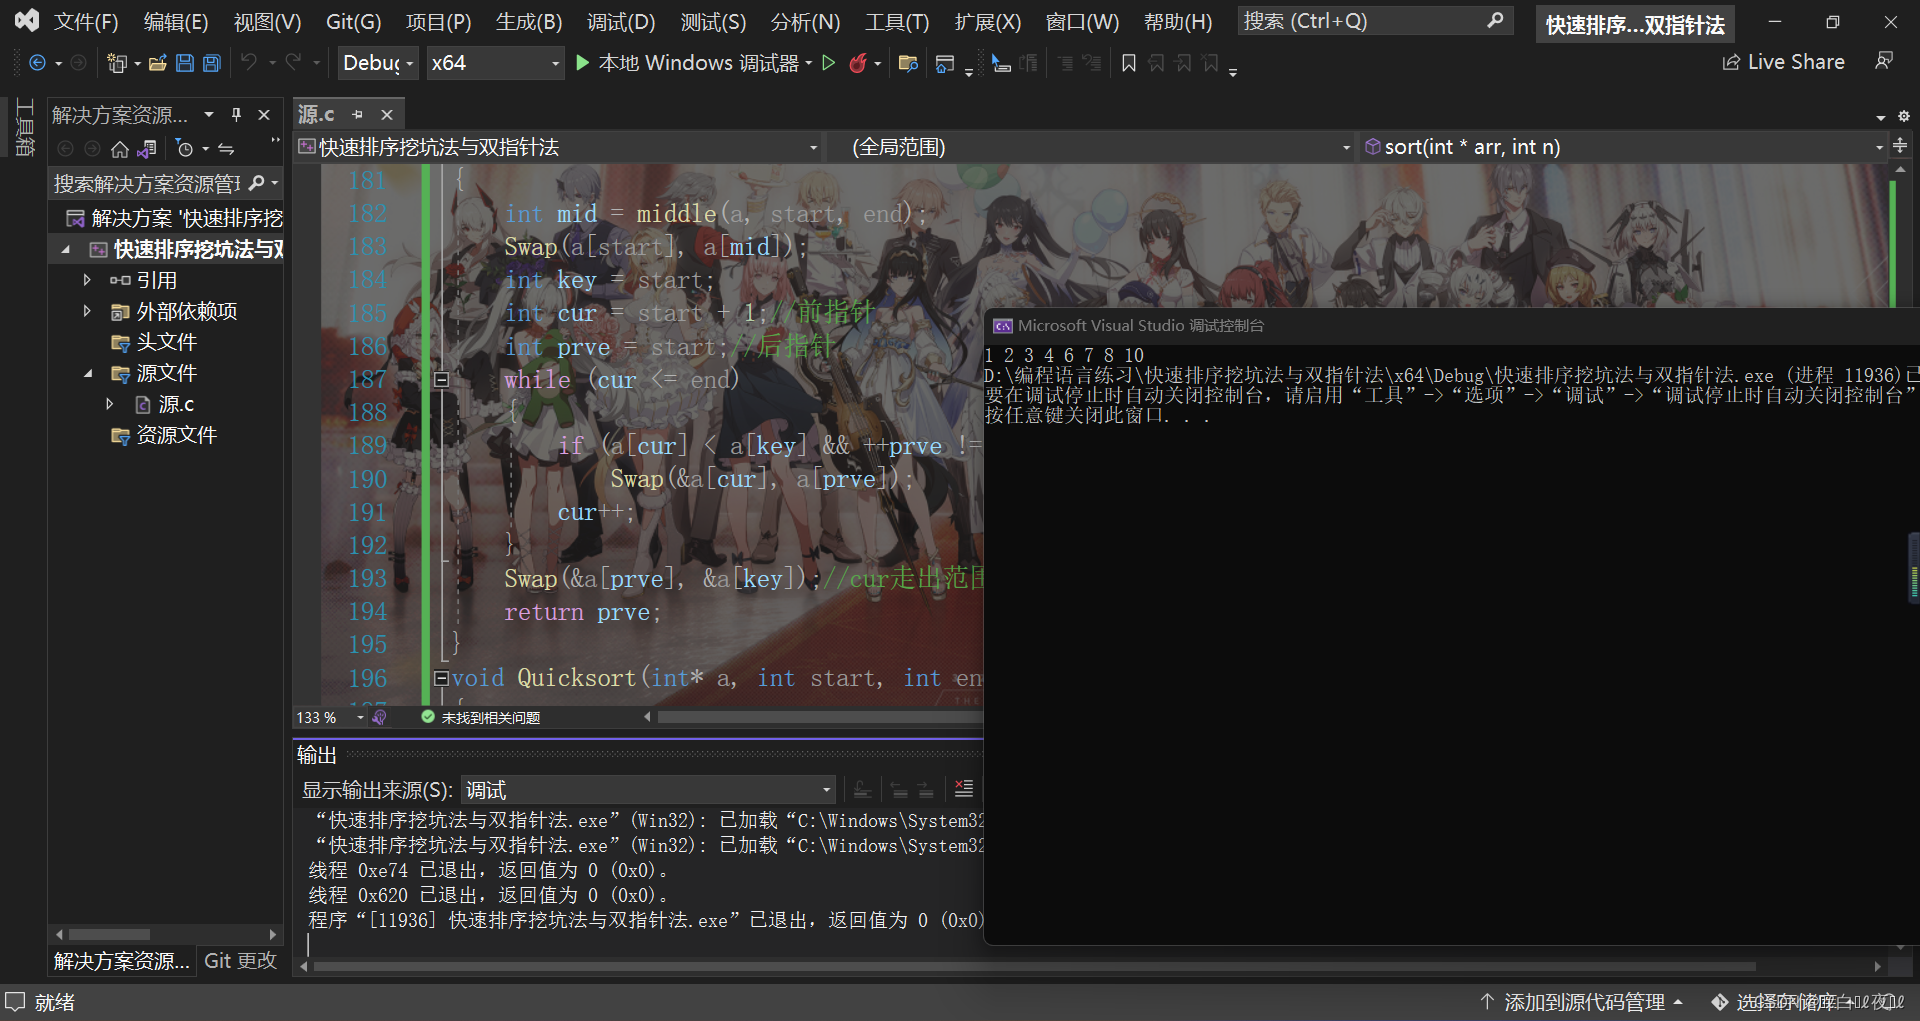Viewport: 1920px width, 1021px height.
Task: Open the 调试(D) menu
Action: [621, 22]
